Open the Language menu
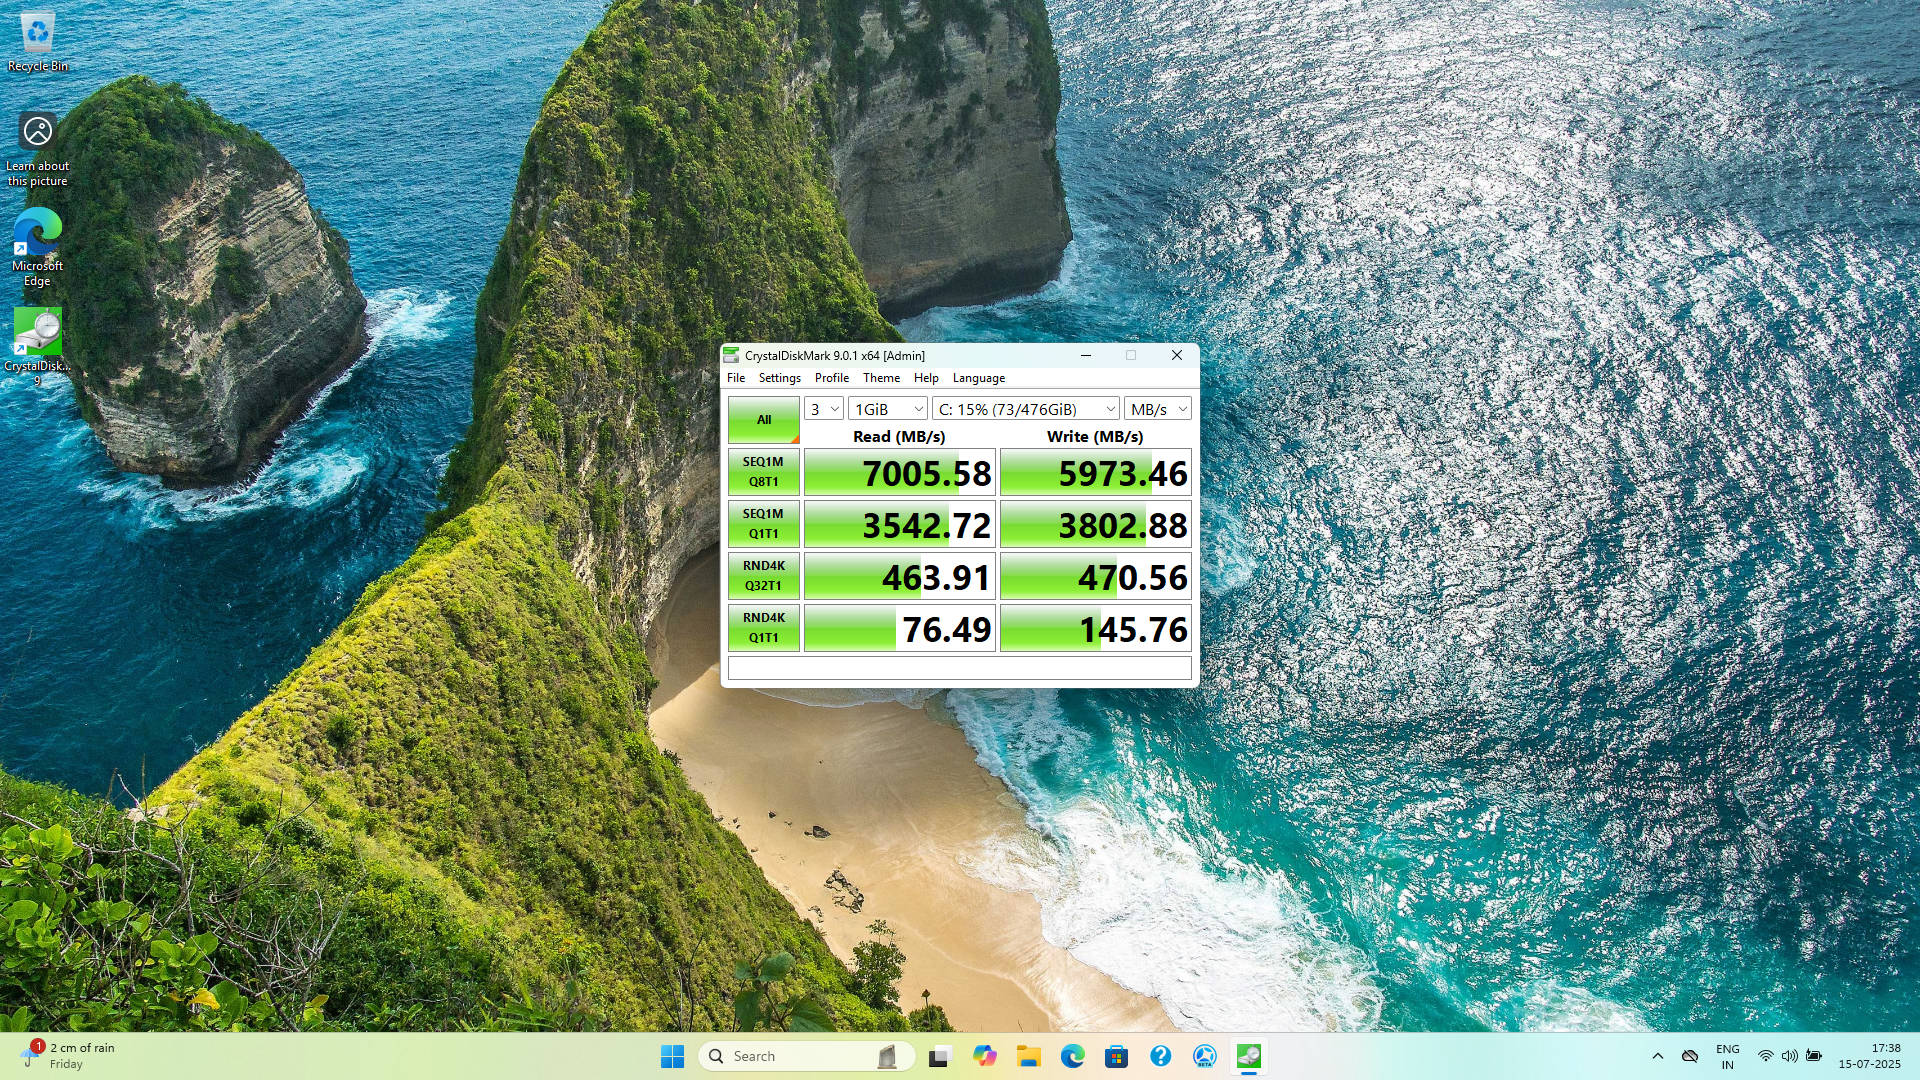 978,378
